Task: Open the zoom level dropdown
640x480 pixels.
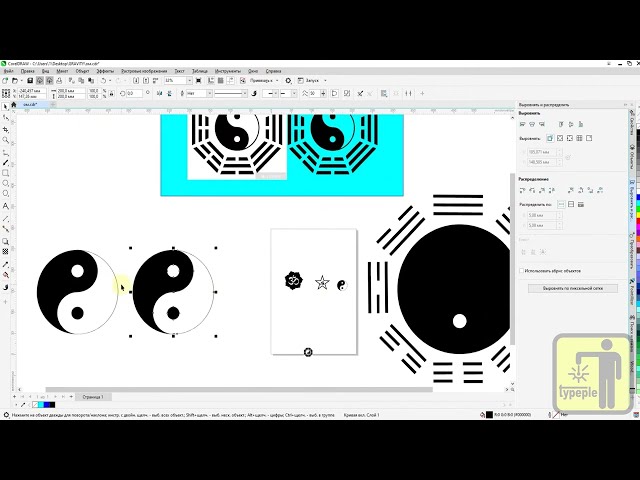Action: pyautogui.click(x=189, y=80)
